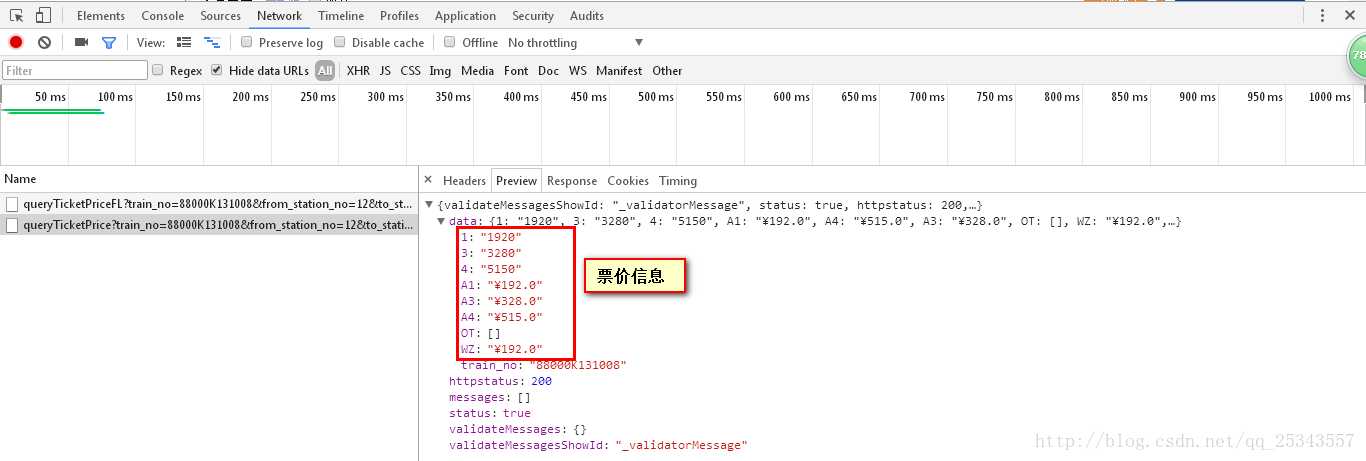This screenshot has width=1366, height=461.
Task: Check the Disable cache option
Action: coord(340,42)
